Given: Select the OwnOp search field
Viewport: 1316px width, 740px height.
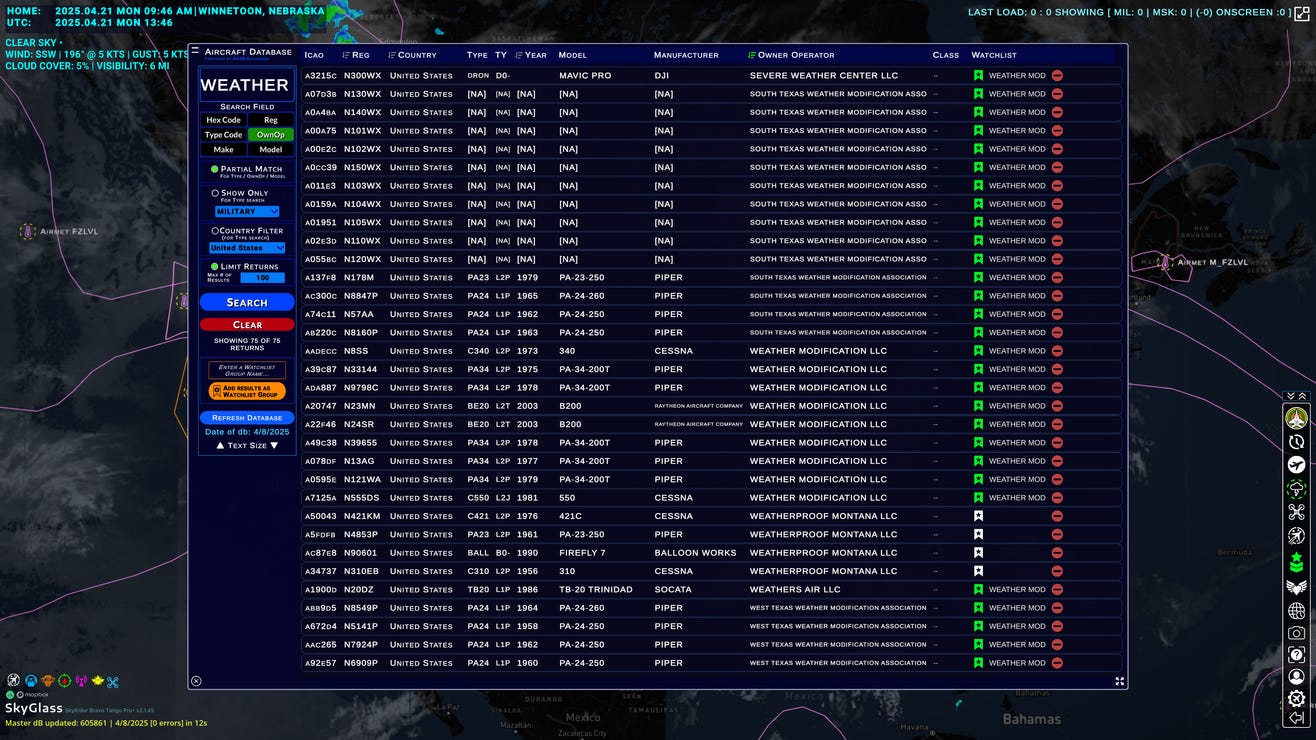Looking at the screenshot, I should coord(271,135).
